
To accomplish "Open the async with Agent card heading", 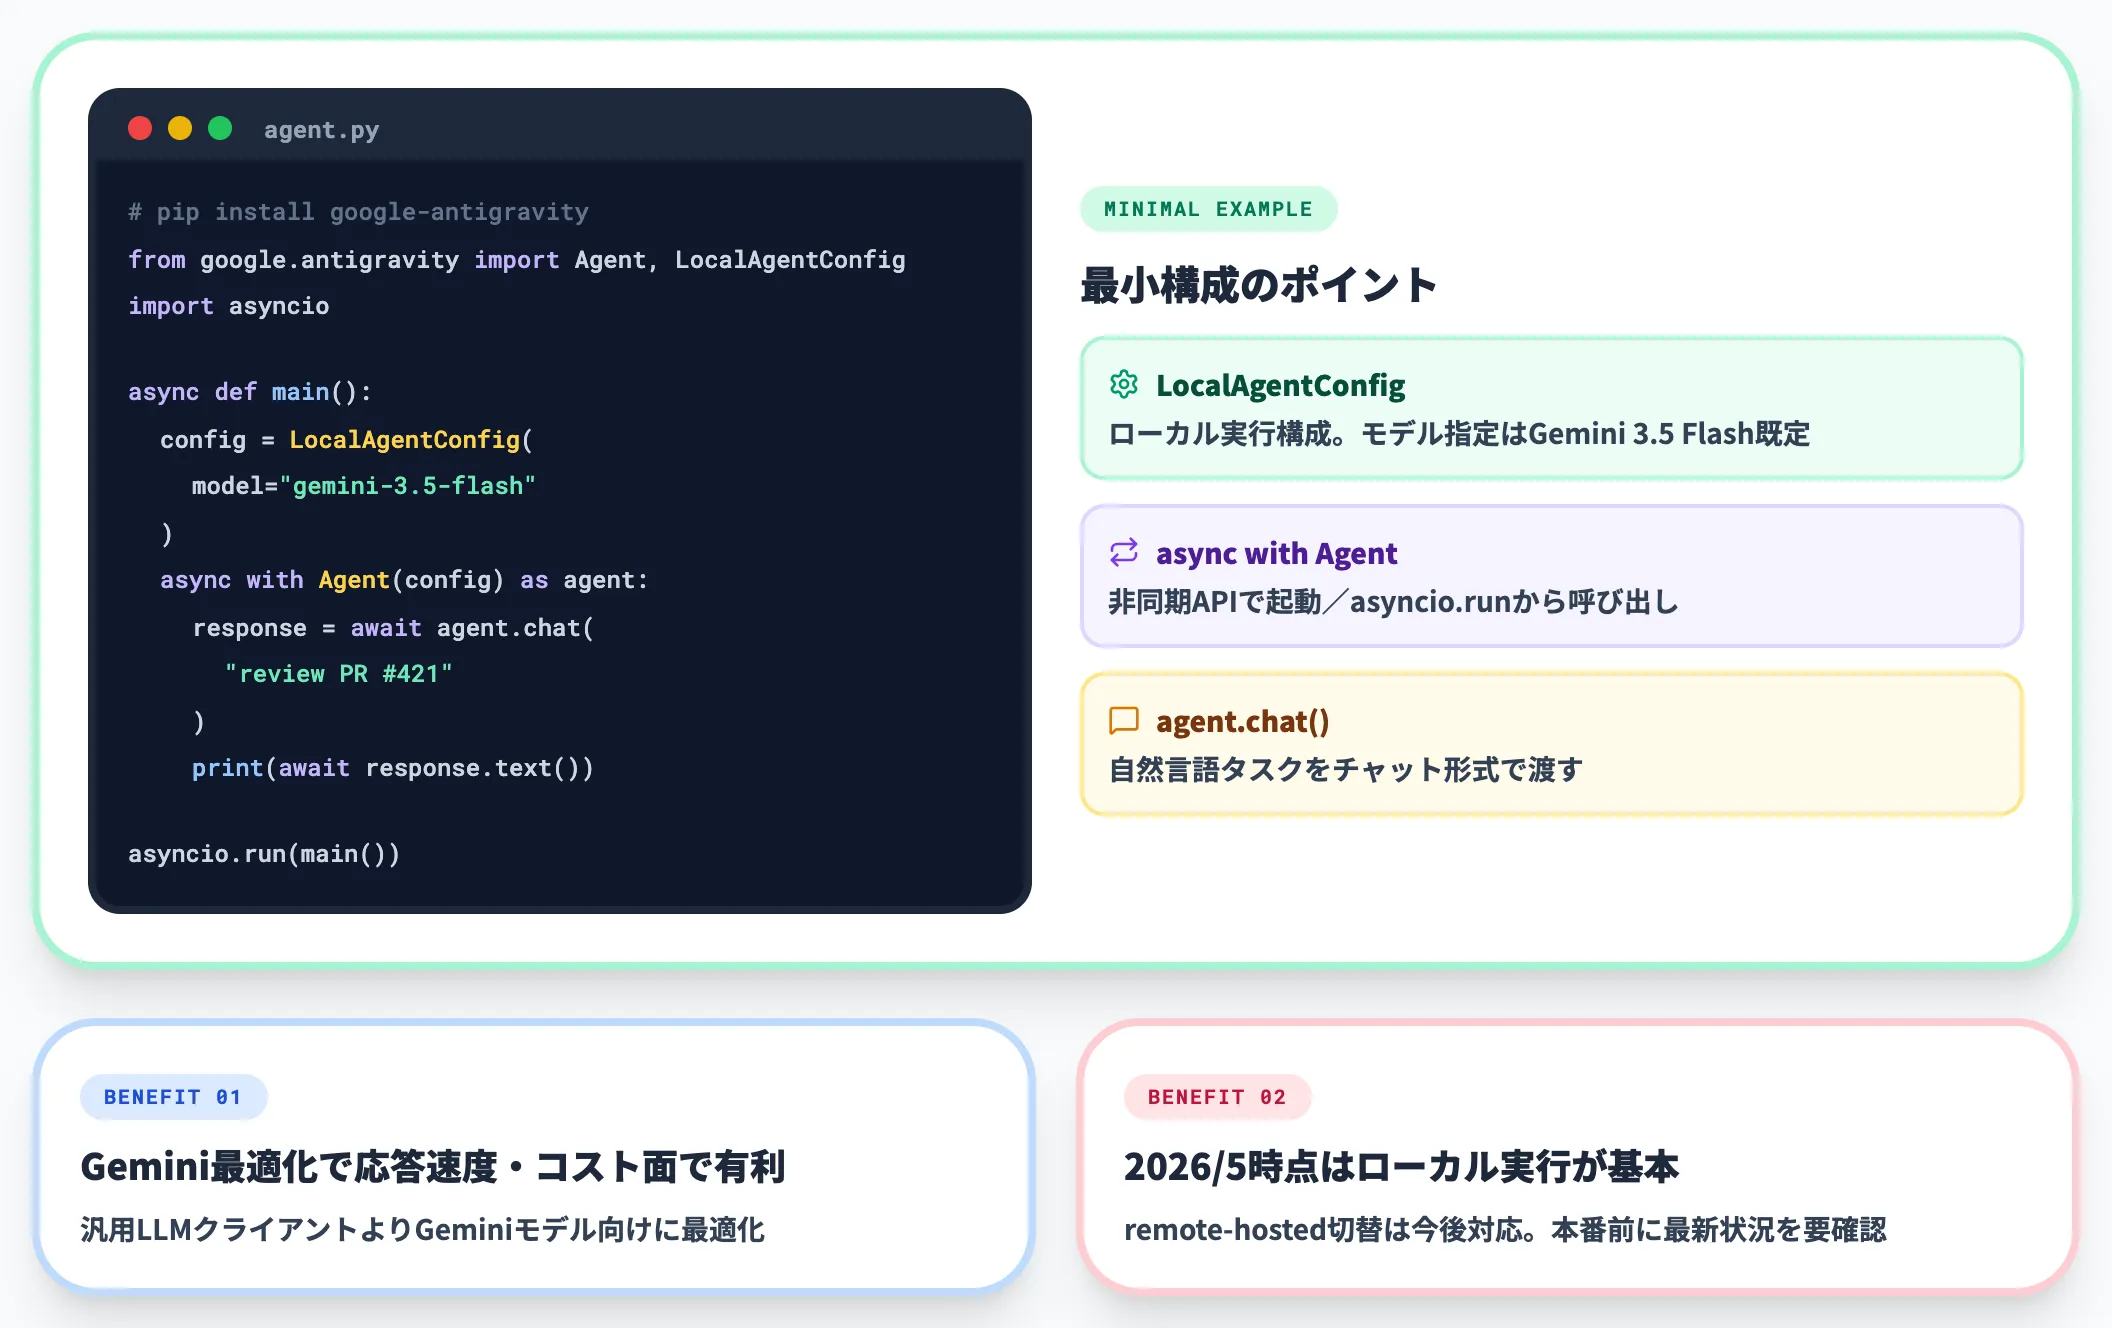I will 1277,553.
